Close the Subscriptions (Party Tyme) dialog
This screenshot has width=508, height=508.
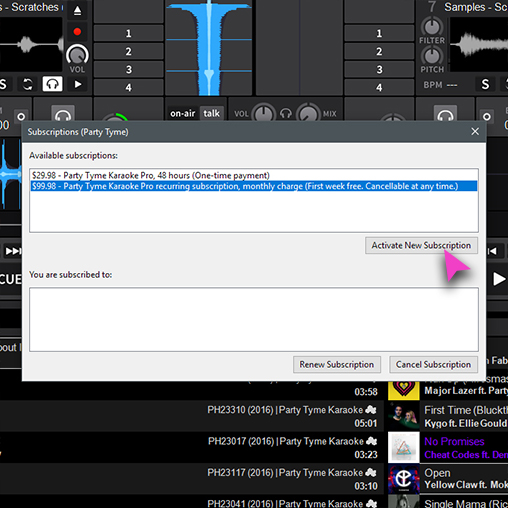click(x=475, y=131)
